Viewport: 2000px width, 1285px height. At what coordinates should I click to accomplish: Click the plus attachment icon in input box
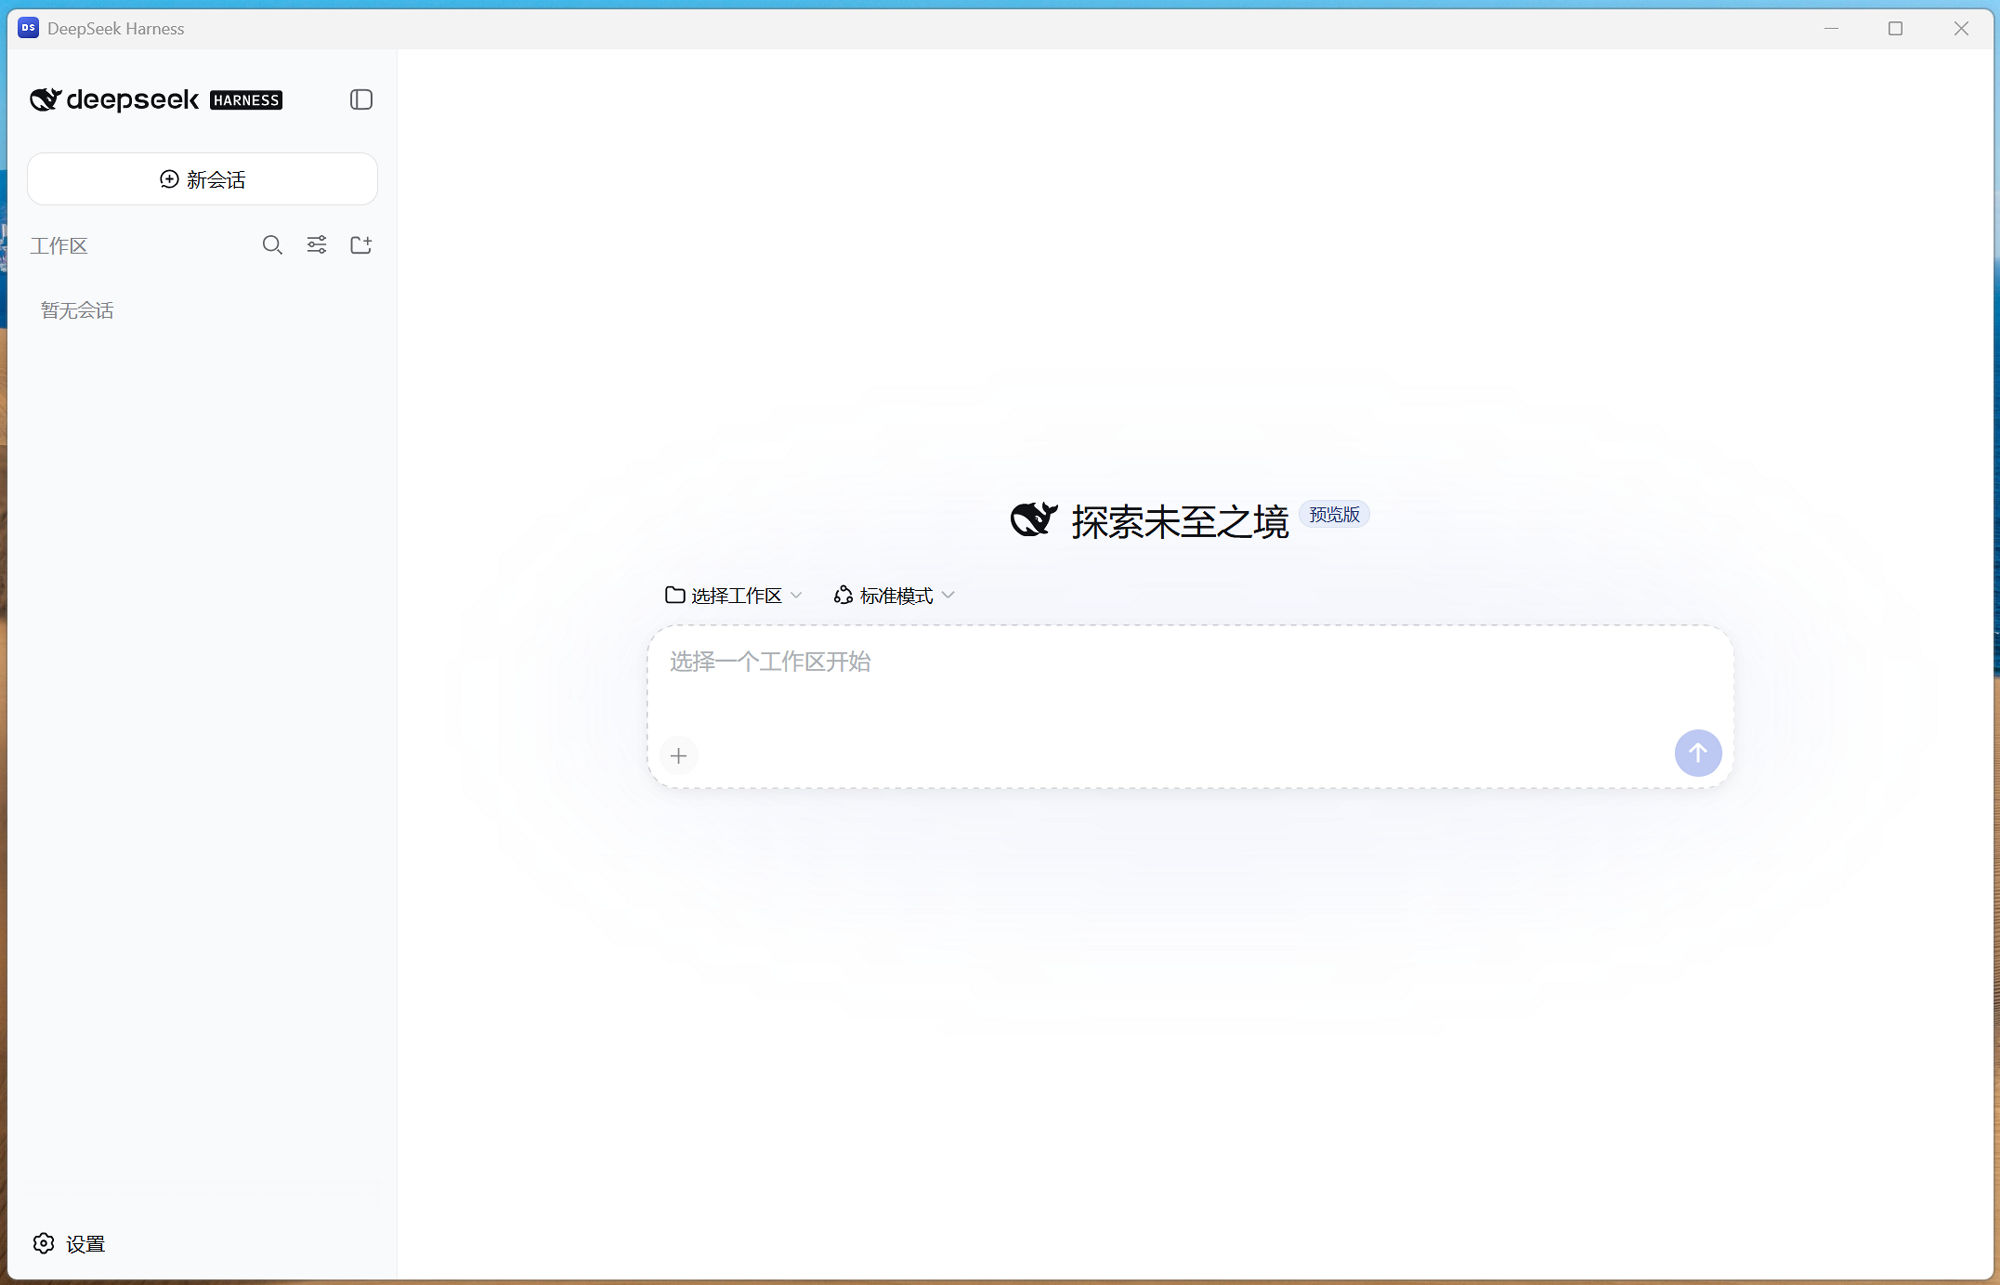click(679, 755)
